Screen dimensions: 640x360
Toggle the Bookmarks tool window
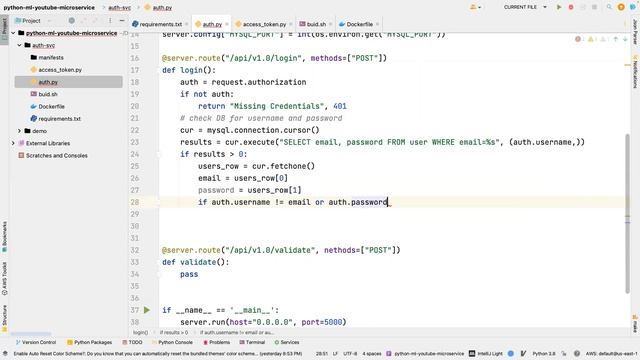pos(4,237)
